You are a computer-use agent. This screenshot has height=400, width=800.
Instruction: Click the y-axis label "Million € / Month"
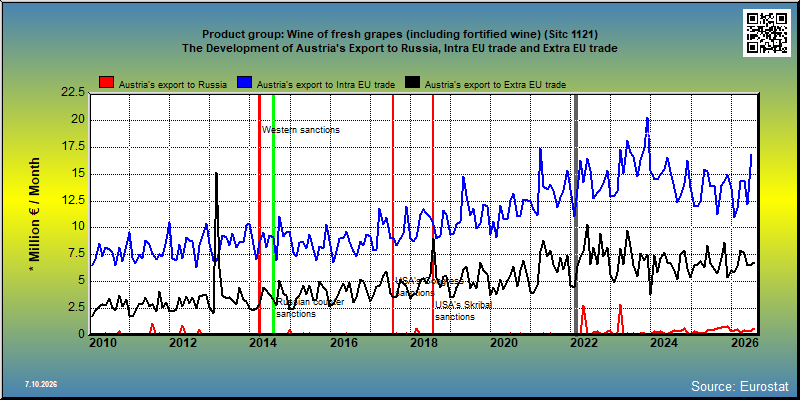pos(34,215)
